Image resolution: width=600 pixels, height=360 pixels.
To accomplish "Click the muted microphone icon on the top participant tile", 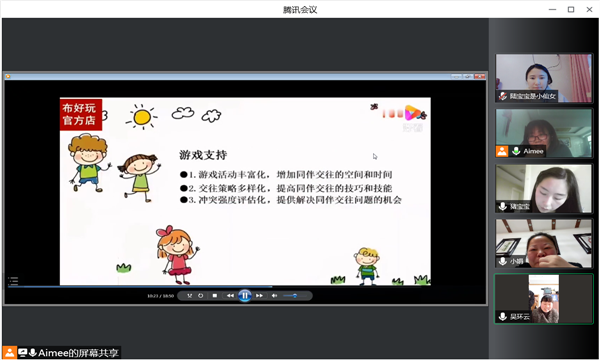I will click(x=502, y=96).
